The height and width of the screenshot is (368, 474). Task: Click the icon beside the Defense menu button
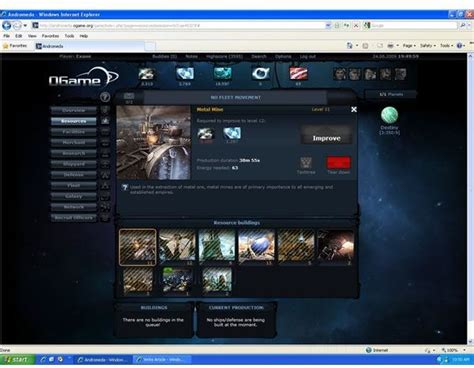pyautogui.click(x=105, y=175)
